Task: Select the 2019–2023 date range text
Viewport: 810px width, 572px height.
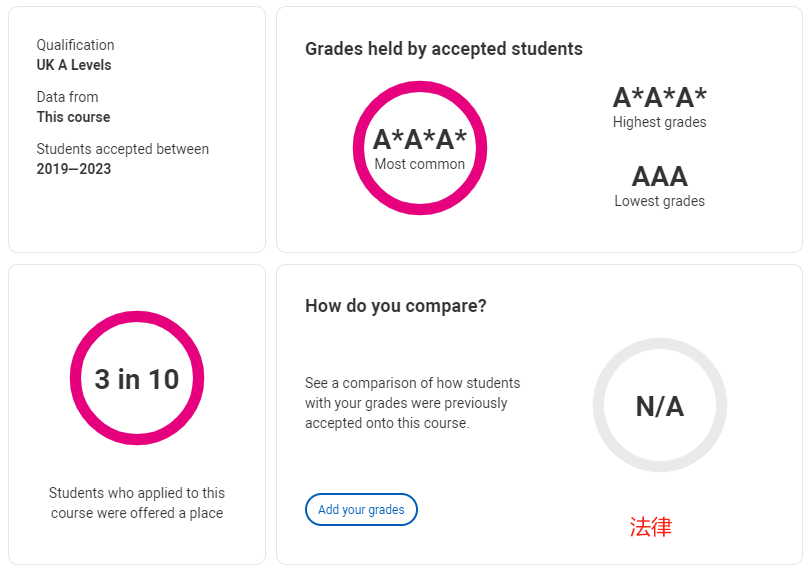Action: click(74, 169)
